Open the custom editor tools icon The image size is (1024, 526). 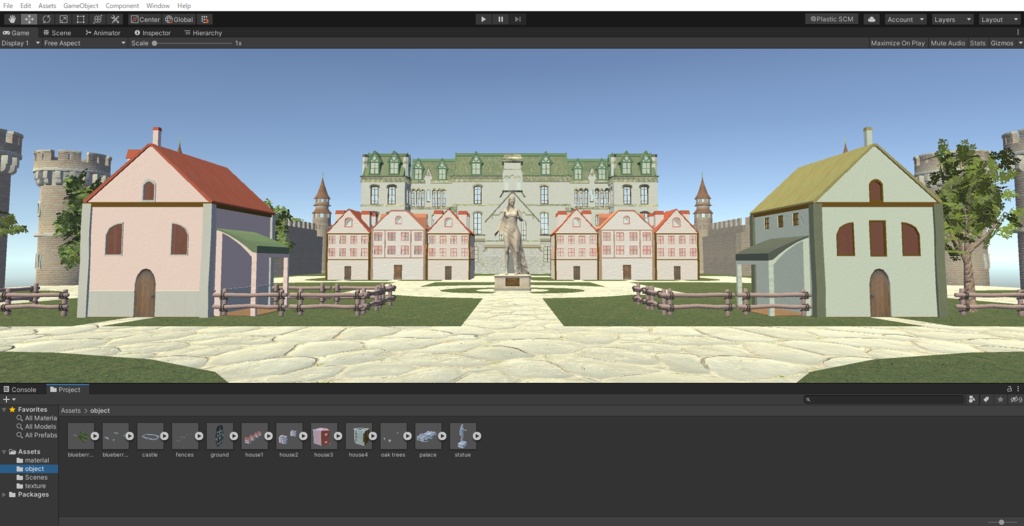[x=115, y=20]
